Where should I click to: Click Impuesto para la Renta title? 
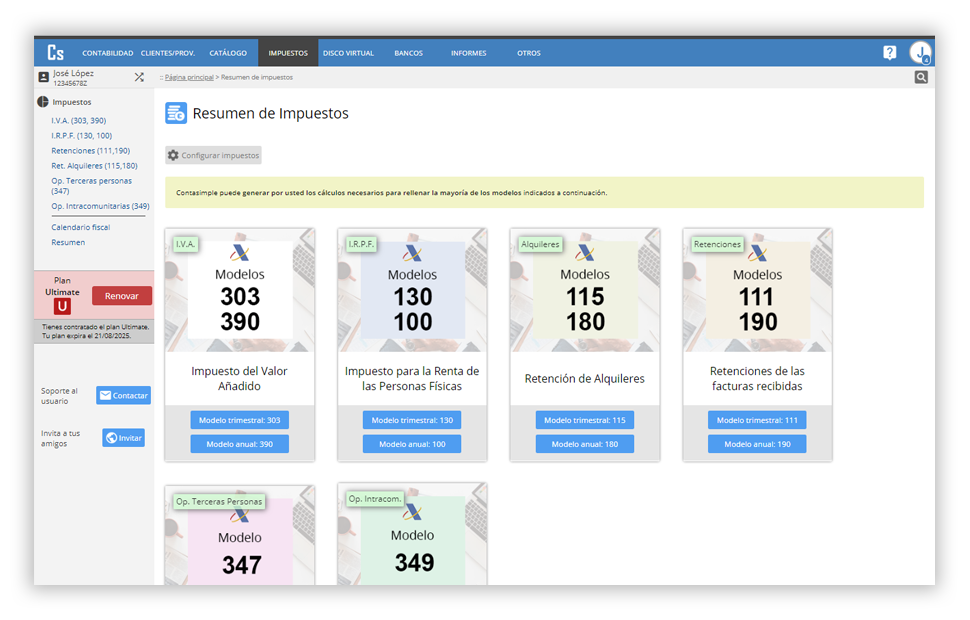412,379
